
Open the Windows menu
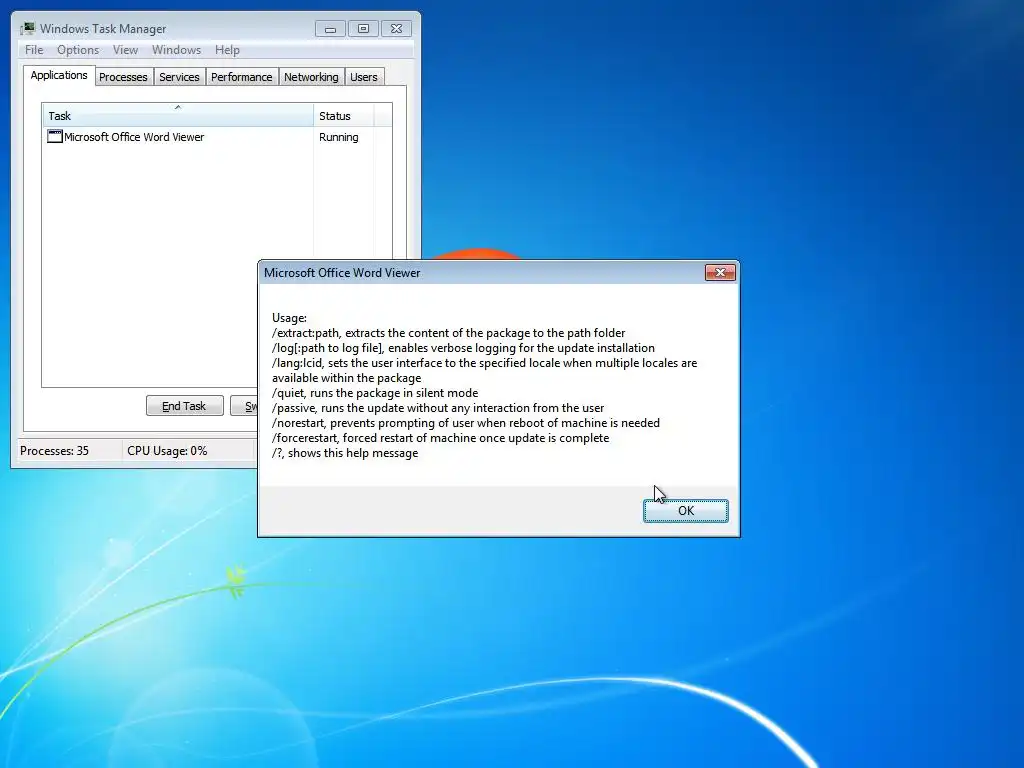tap(176, 50)
